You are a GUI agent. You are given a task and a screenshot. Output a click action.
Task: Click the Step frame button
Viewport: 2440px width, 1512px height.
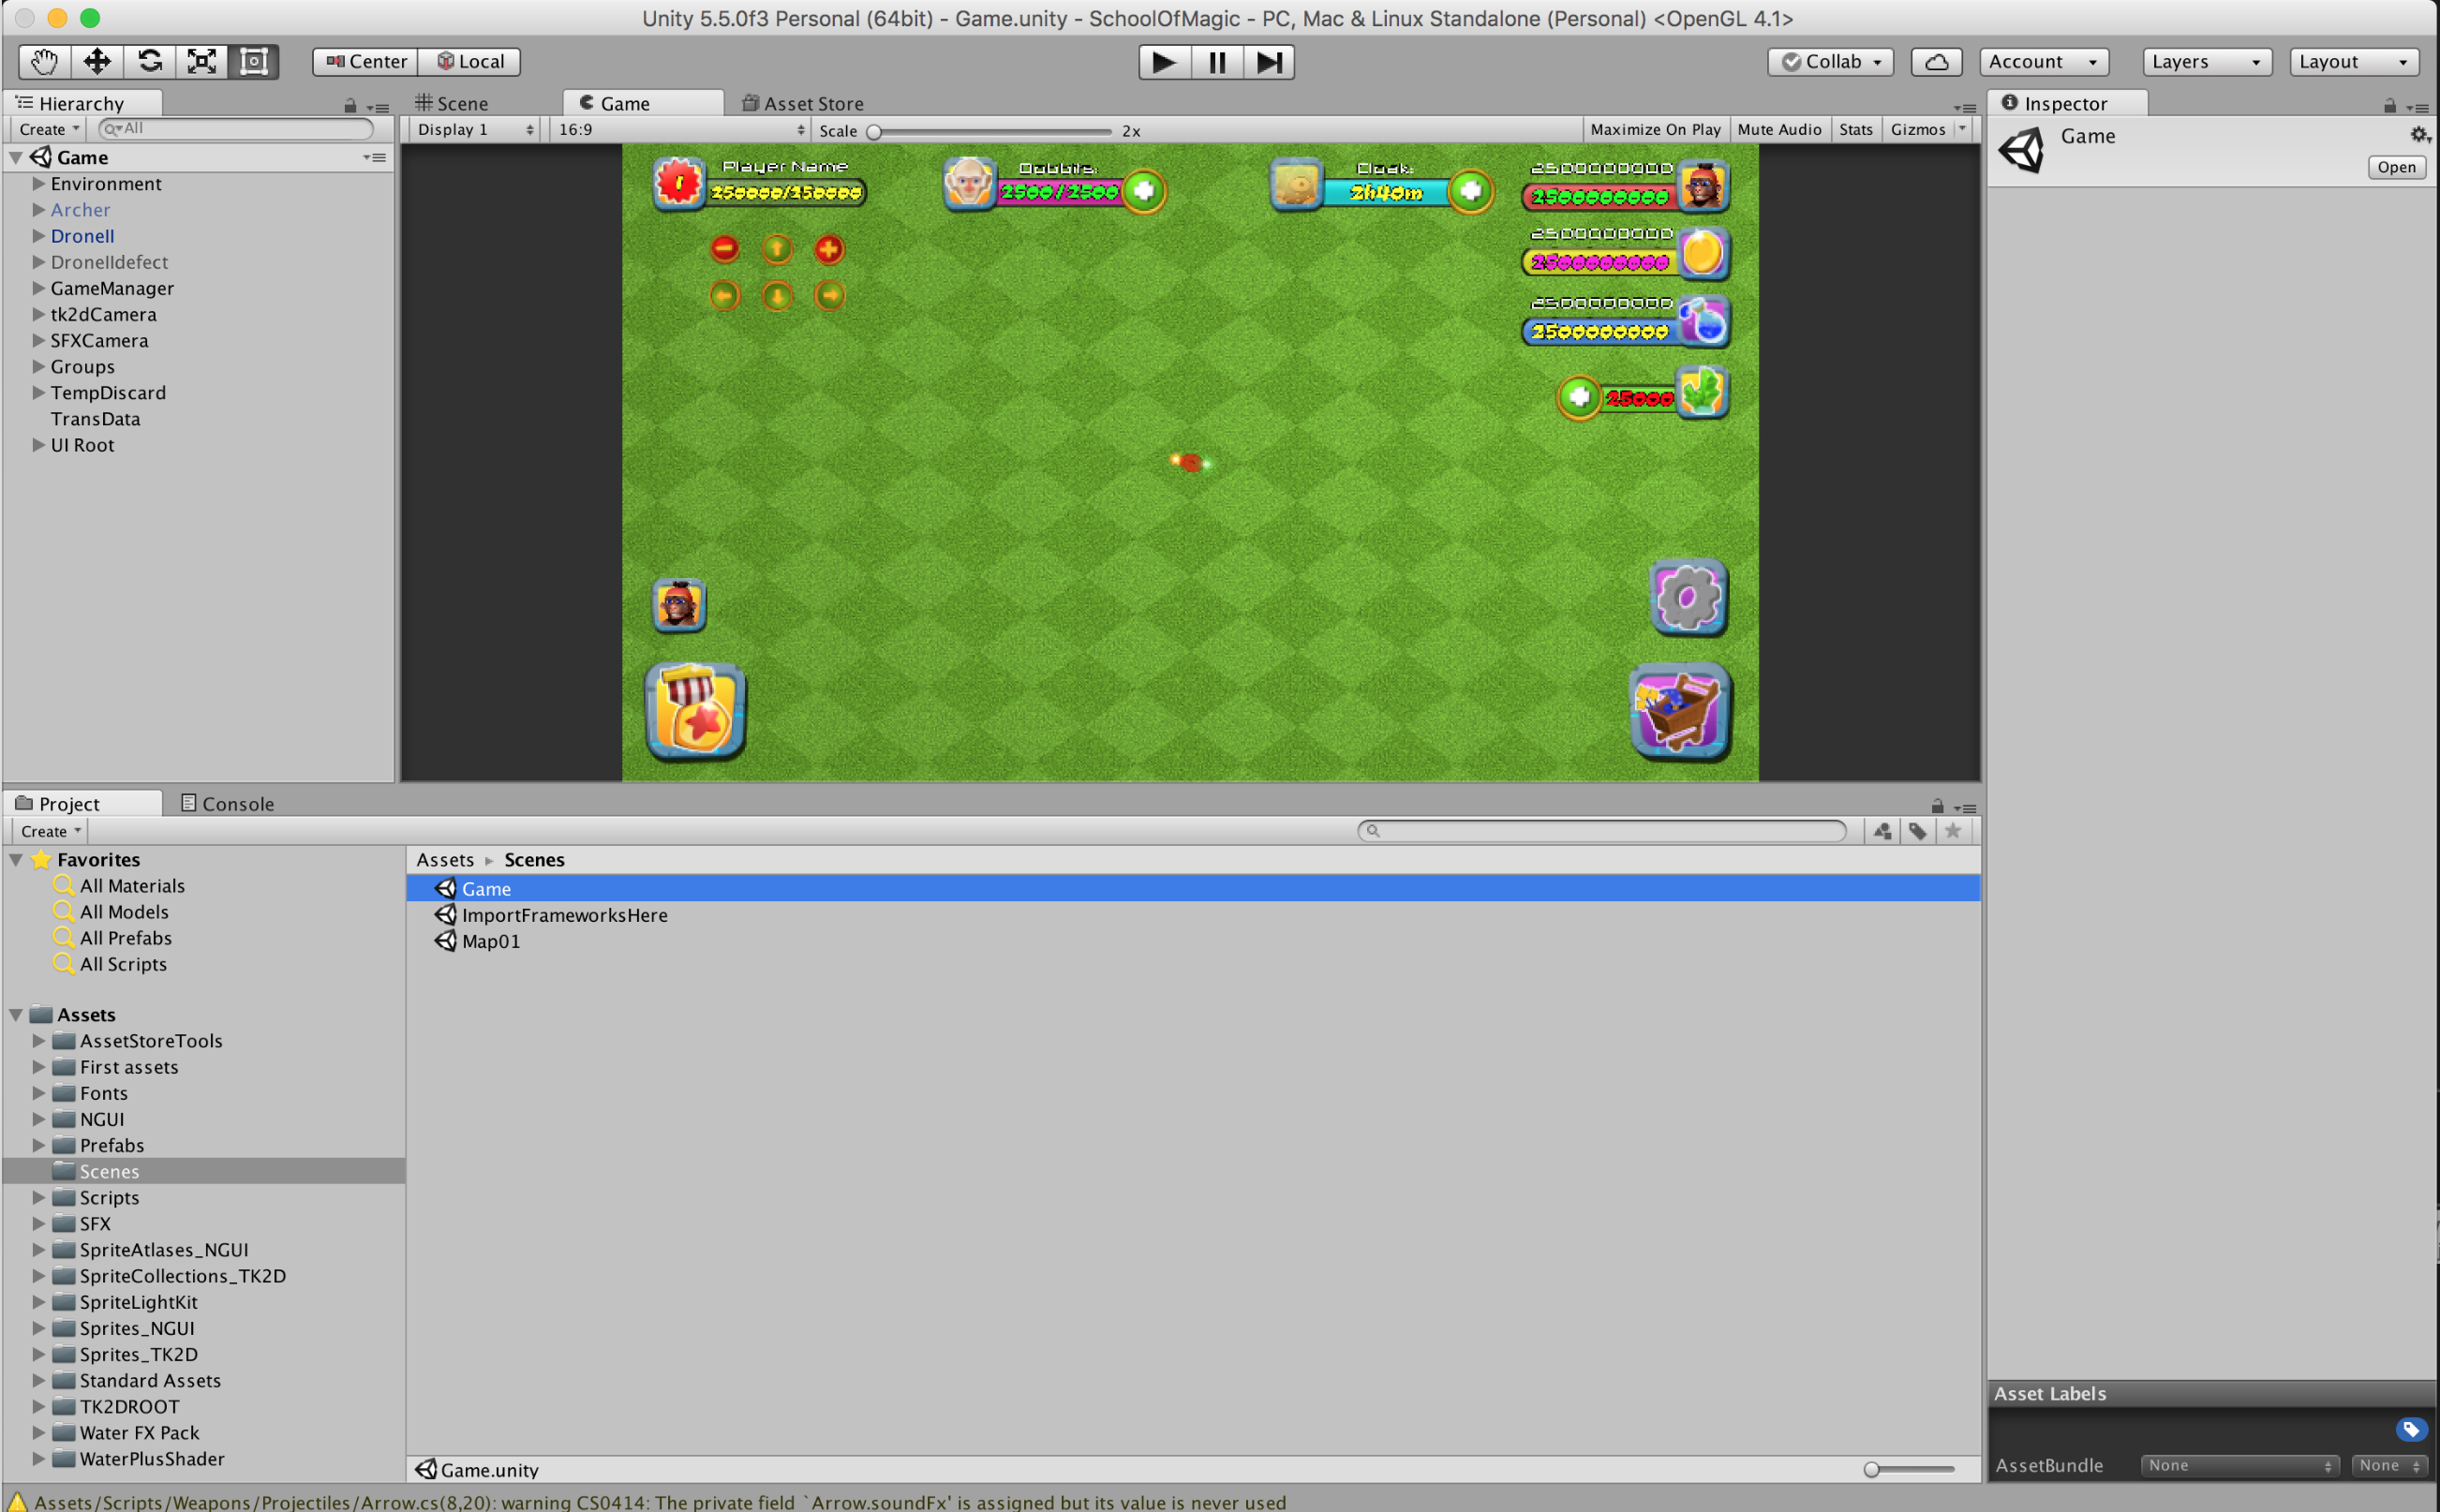click(1269, 62)
